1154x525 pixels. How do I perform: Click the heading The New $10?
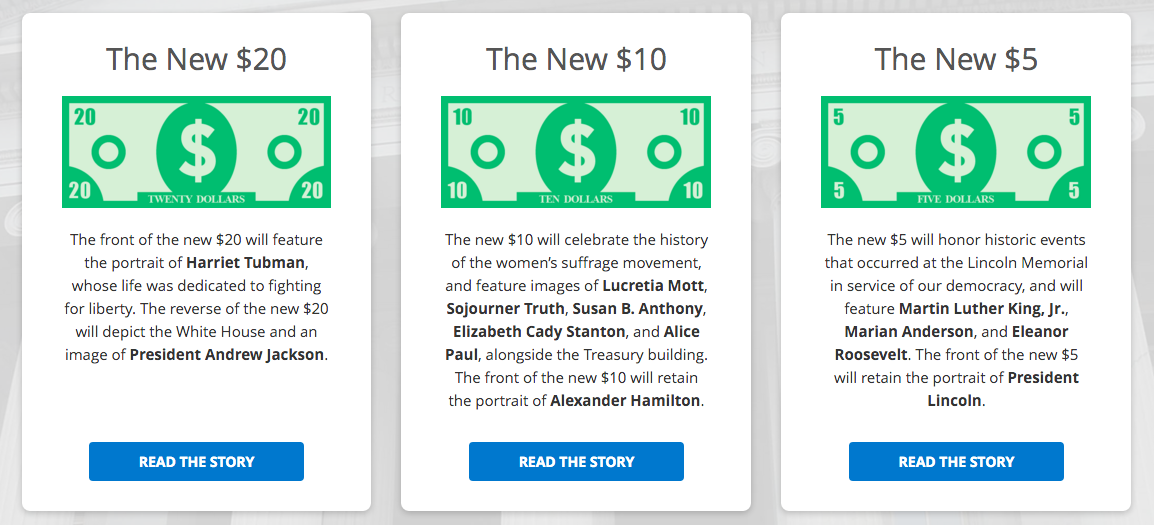576,59
